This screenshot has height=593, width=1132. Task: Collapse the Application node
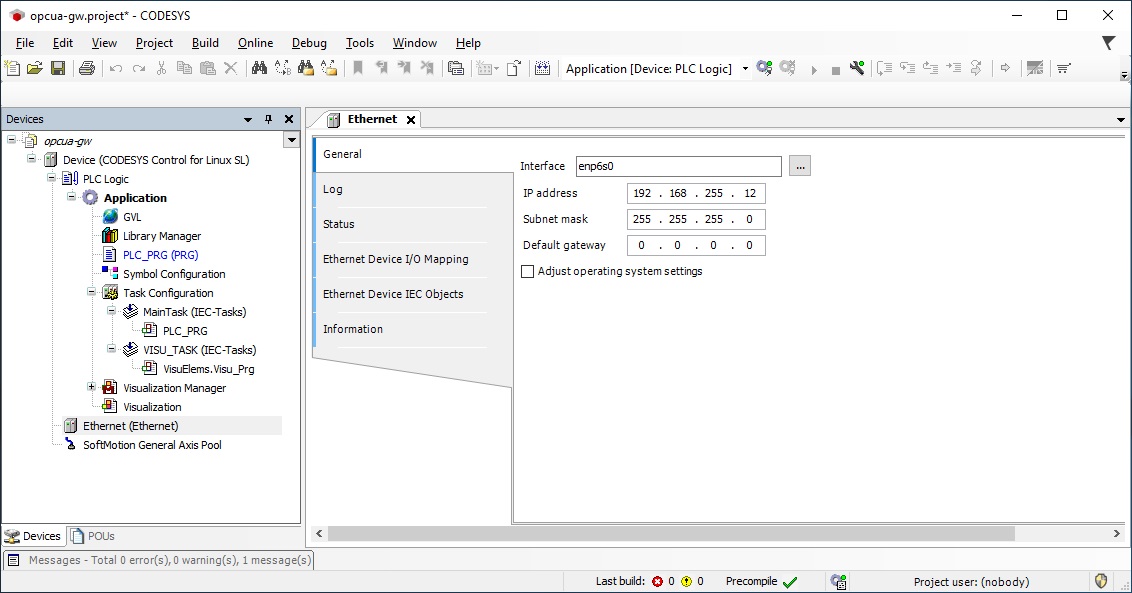click(x=71, y=196)
